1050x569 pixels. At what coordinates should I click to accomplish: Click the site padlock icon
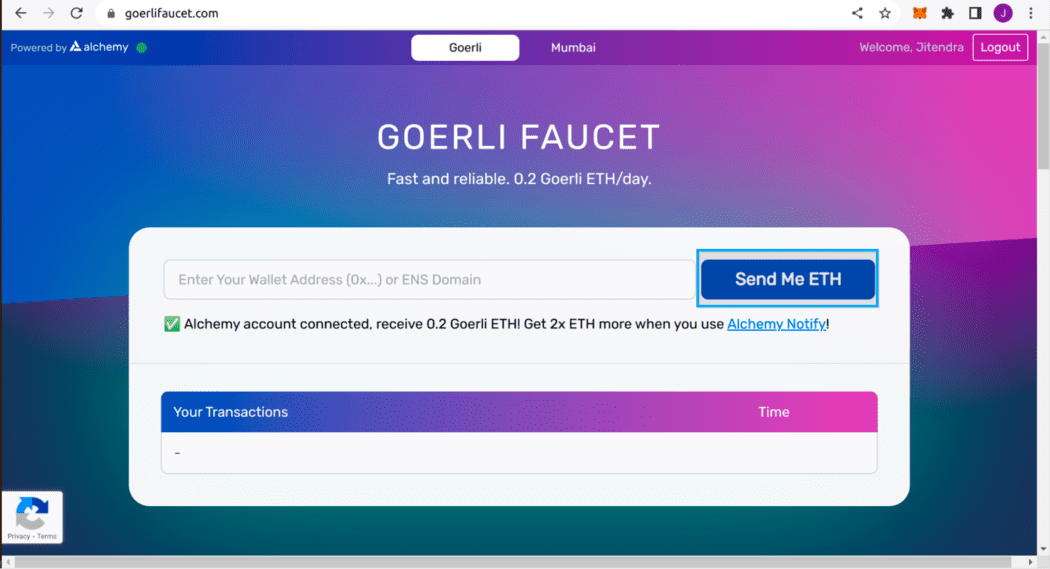[x=112, y=14]
